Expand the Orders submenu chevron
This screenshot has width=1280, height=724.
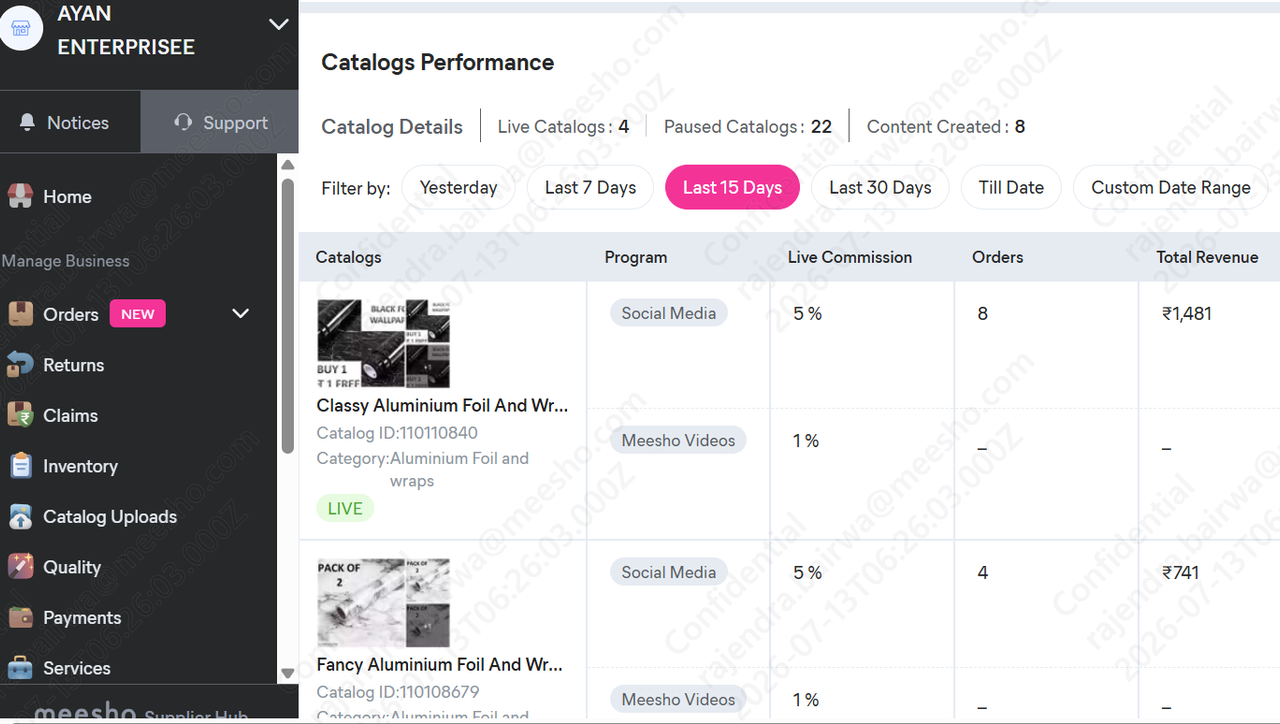coord(240,313)
